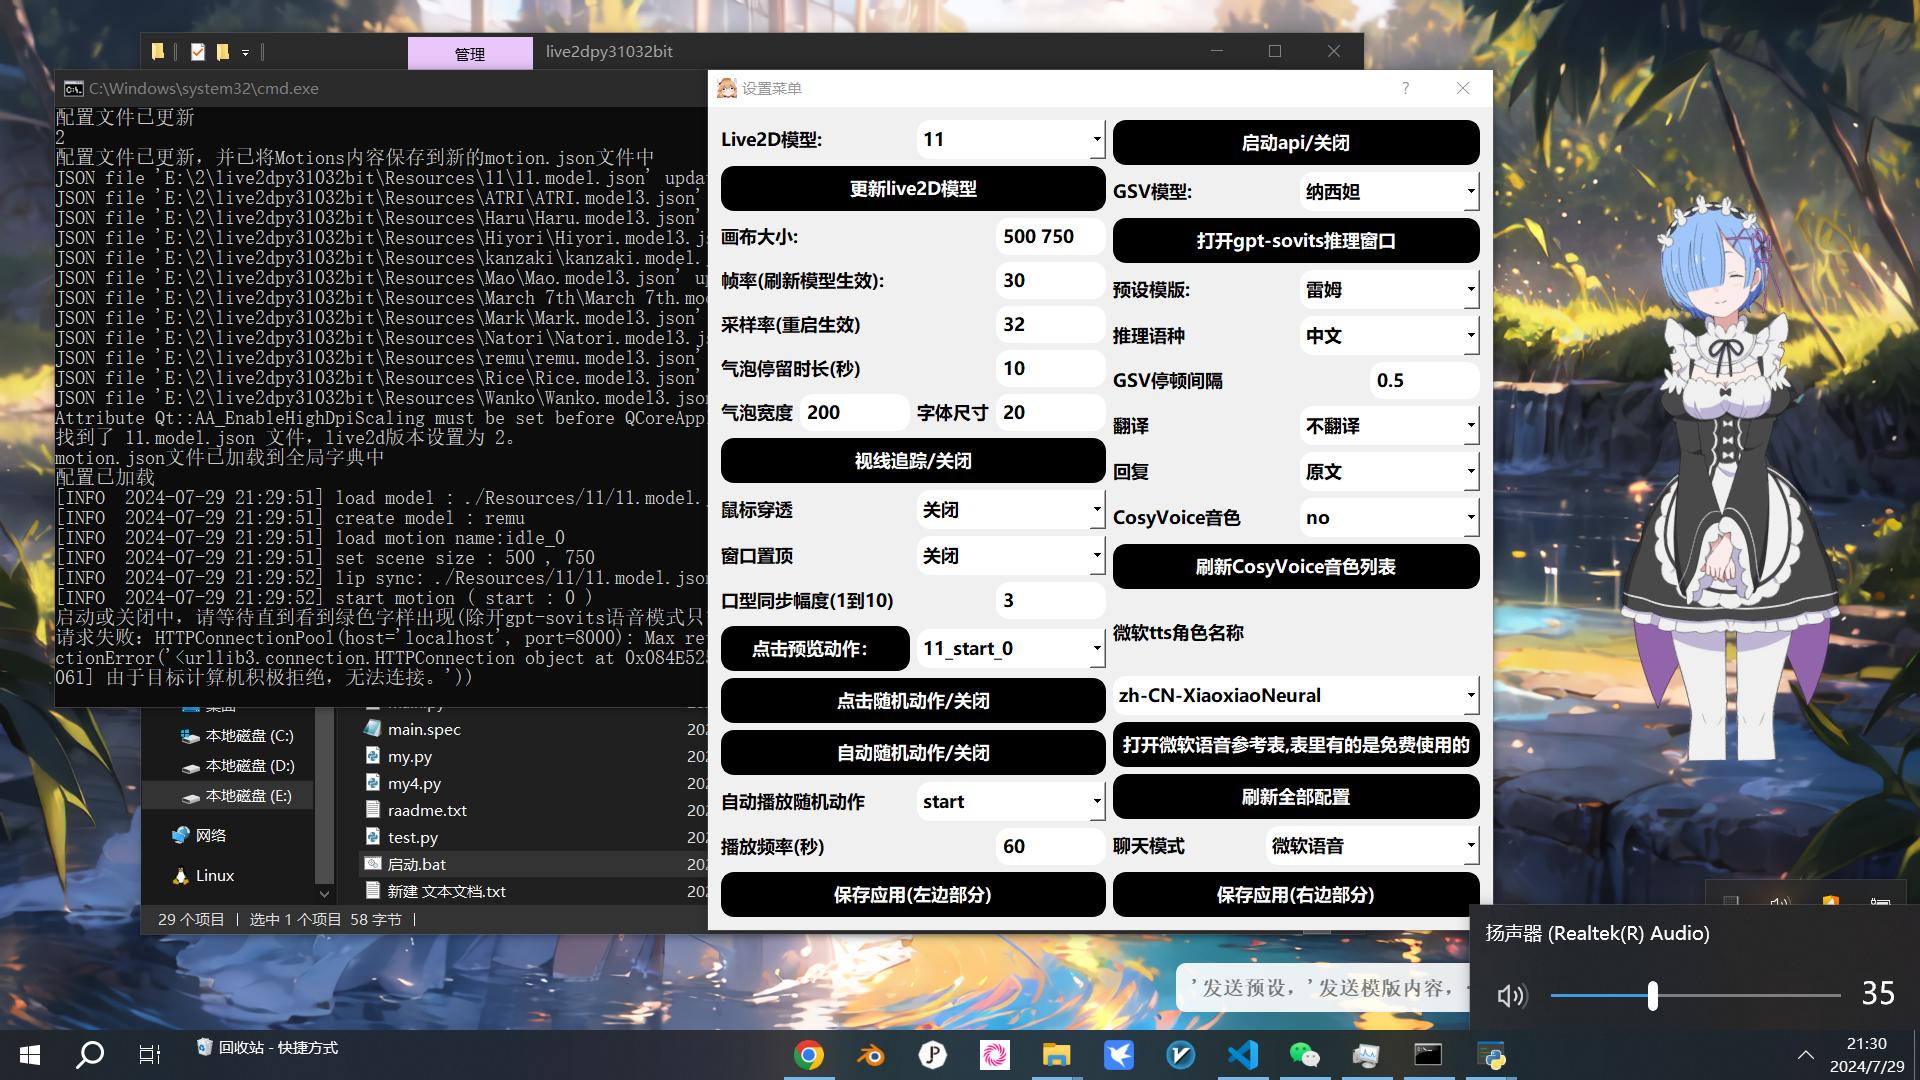Switch to cmd window taskbar icon
Screen dimensions: 1920x1080
[1428, 1055]
